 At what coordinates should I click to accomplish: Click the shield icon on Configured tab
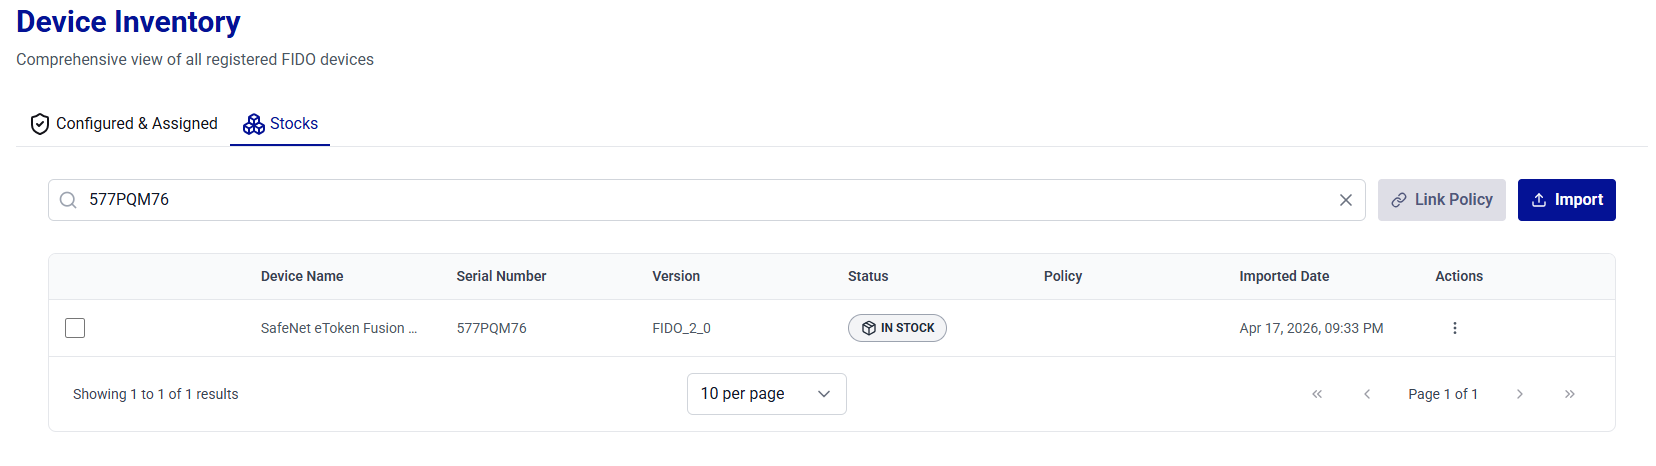40,124
